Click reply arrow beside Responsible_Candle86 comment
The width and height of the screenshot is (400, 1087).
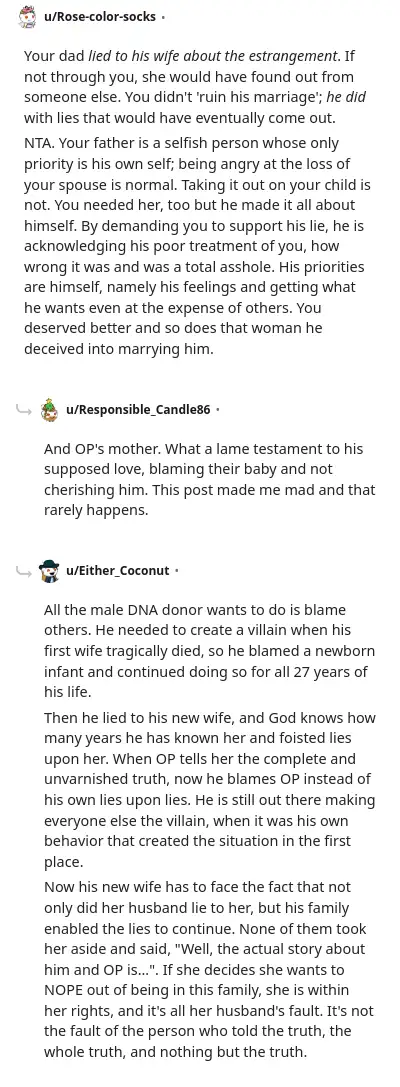coord(24,410)
